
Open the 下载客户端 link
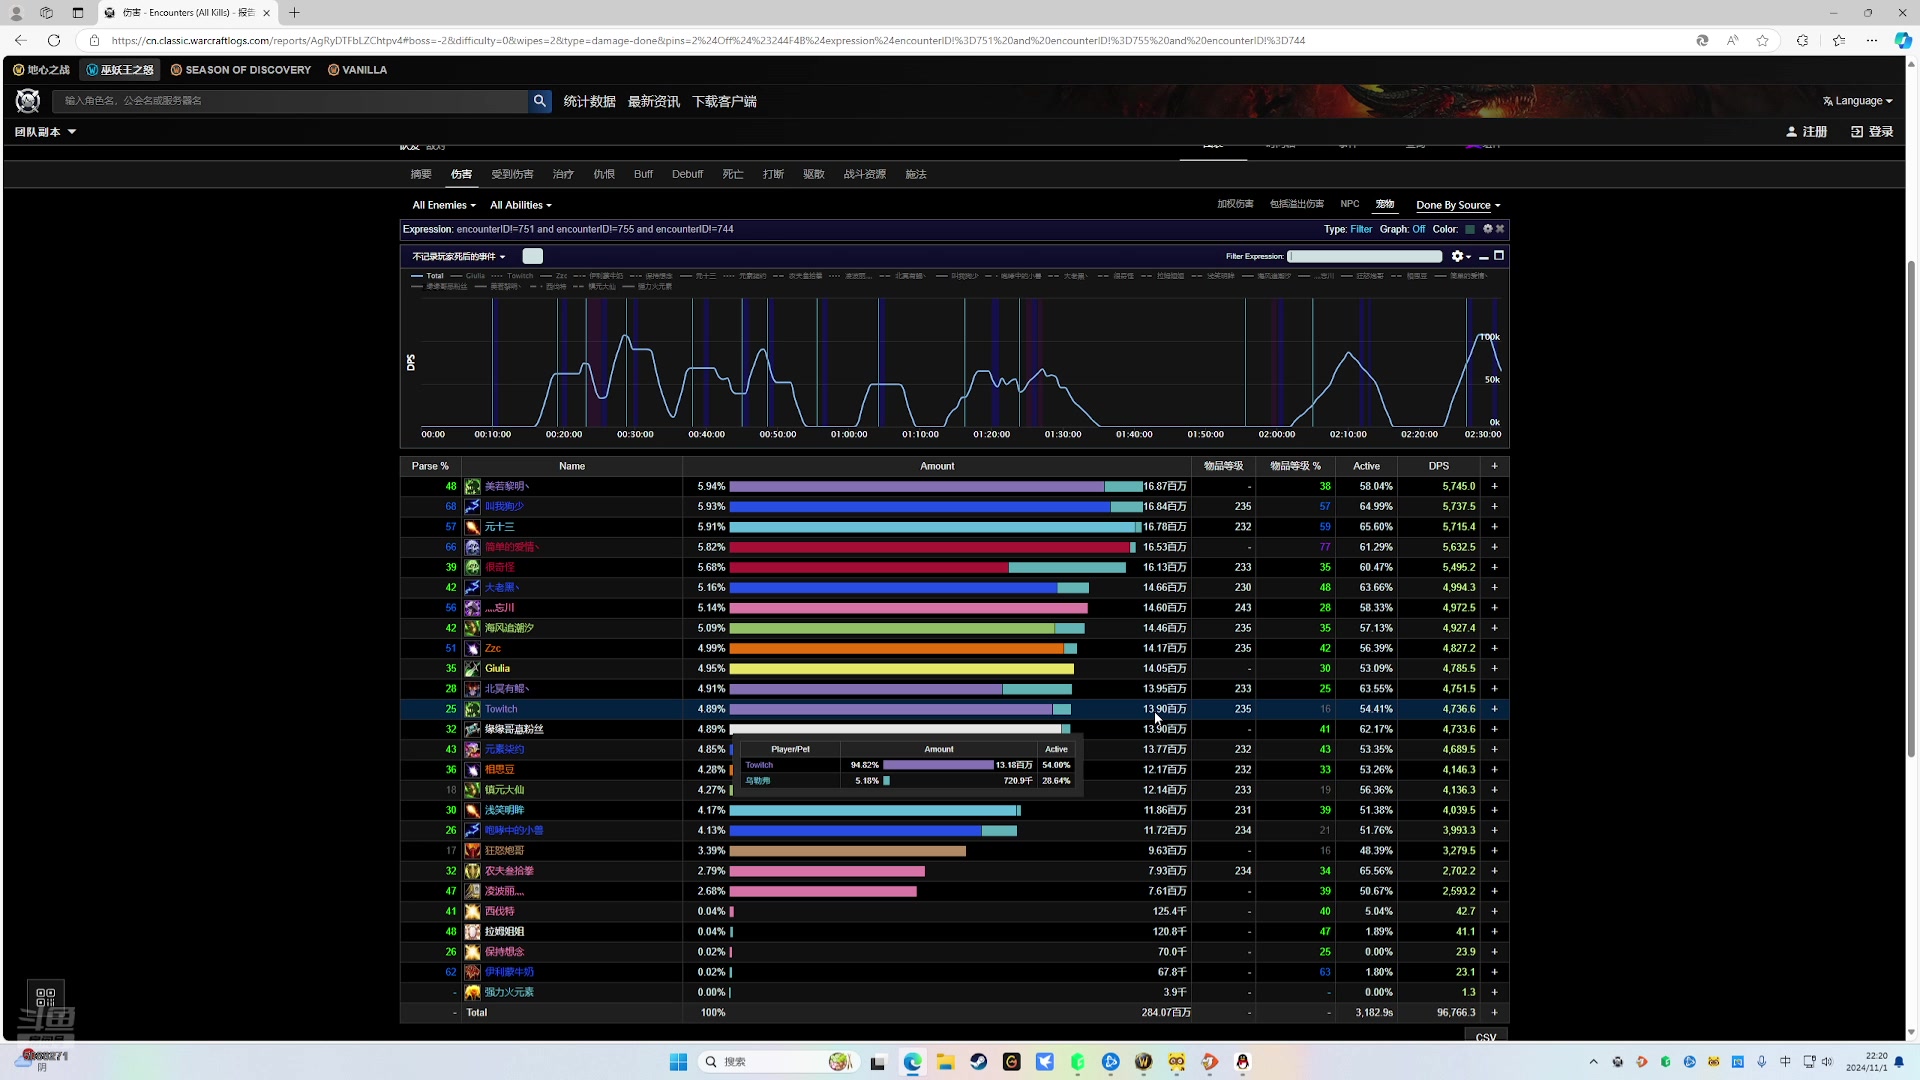(x=724, y=101)
